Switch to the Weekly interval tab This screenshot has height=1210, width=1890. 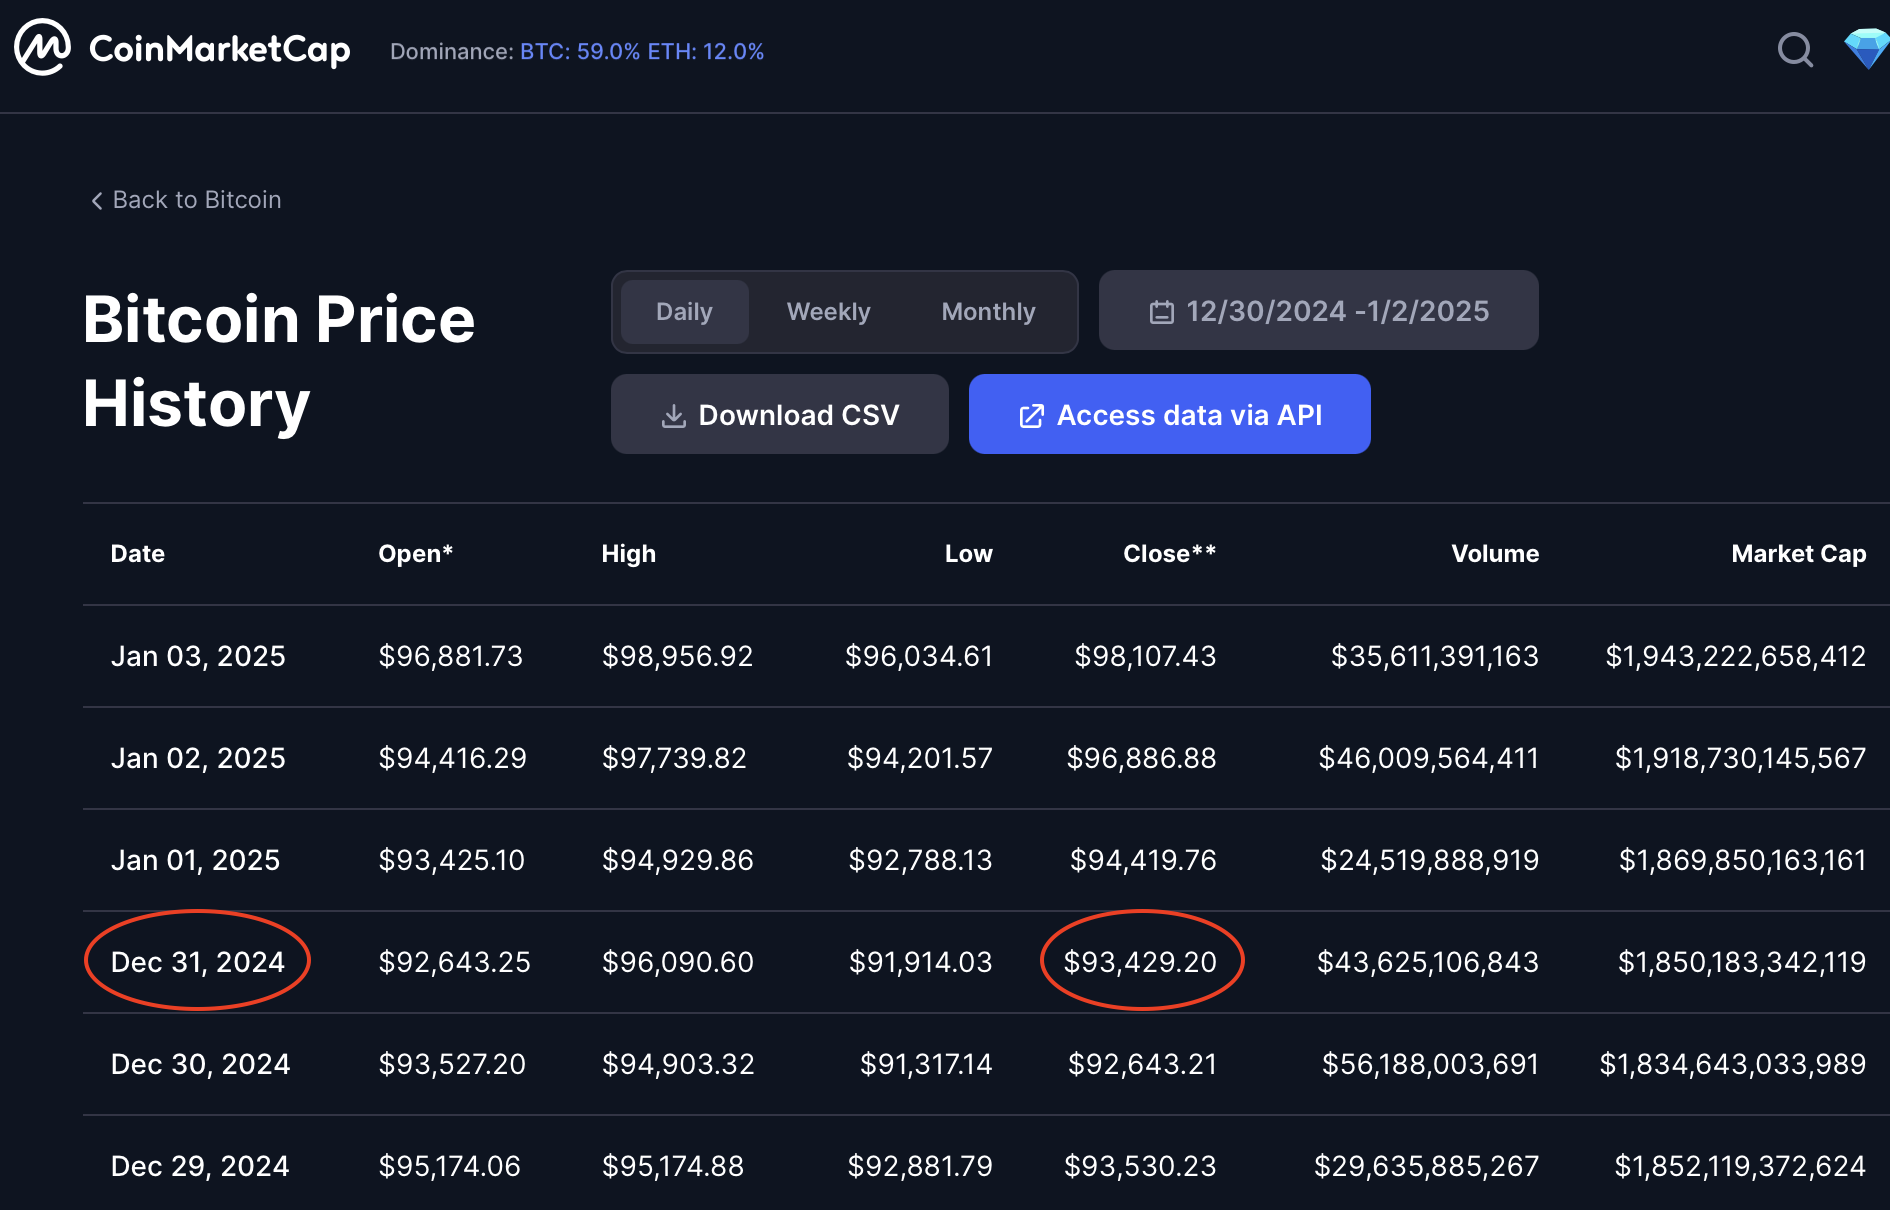pos(828,312)
